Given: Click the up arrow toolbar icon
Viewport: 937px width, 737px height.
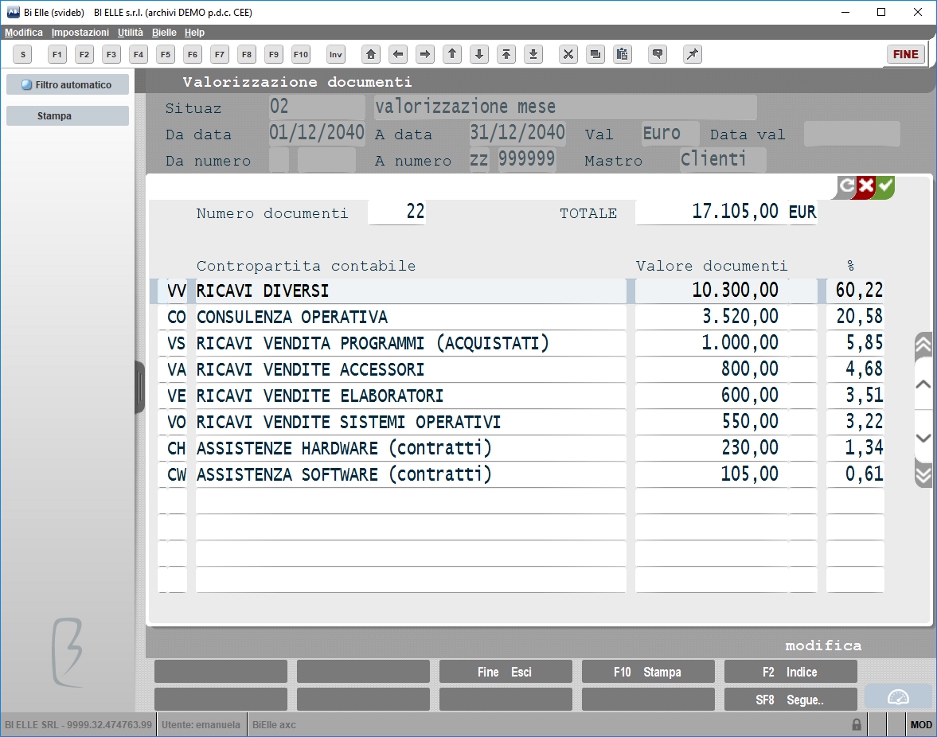Looking at the screenshot, I should [452, 54].
